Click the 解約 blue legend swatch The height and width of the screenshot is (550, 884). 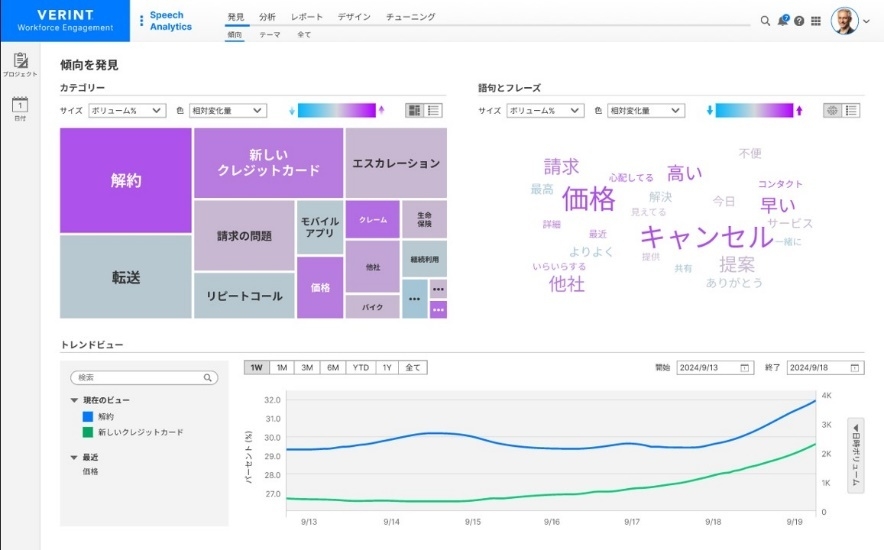tap(88, 416)
